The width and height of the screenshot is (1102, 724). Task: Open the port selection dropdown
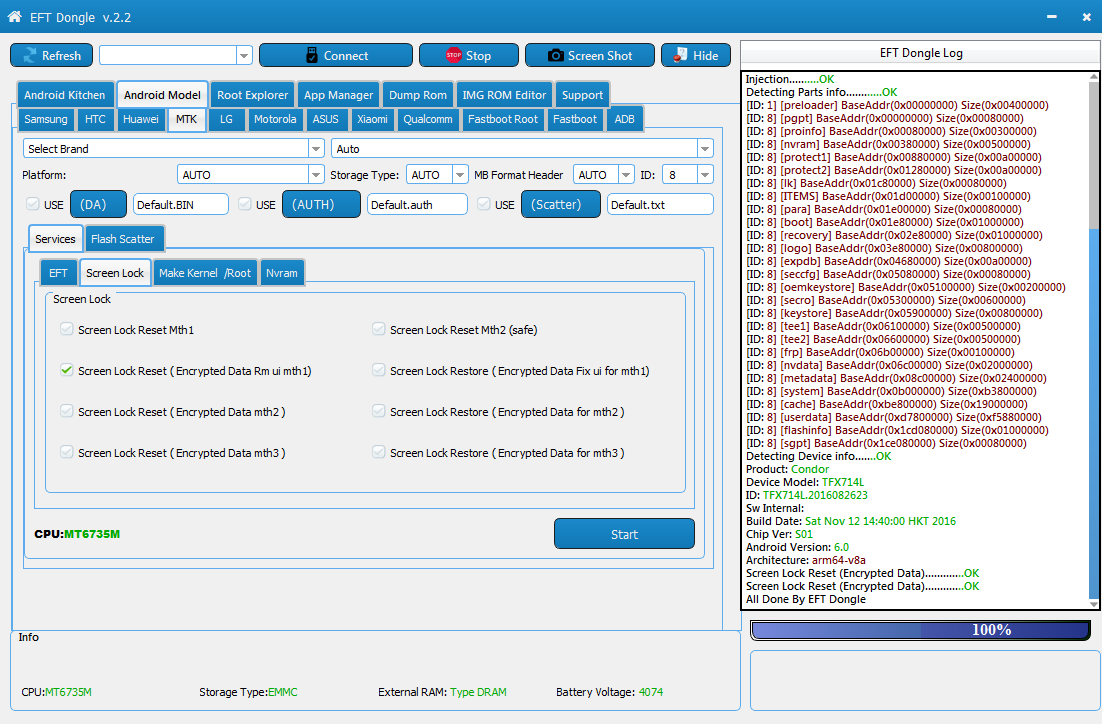(244, 56)
